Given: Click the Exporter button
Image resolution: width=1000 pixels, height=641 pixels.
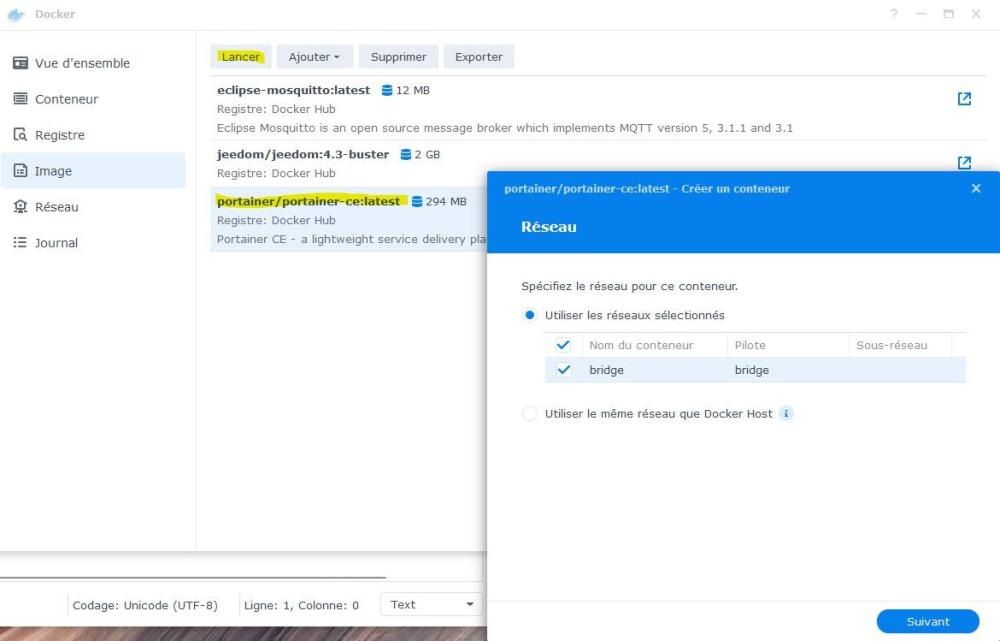Looking at the screenshot, I should pyautogui.click(x=478, y=57).
